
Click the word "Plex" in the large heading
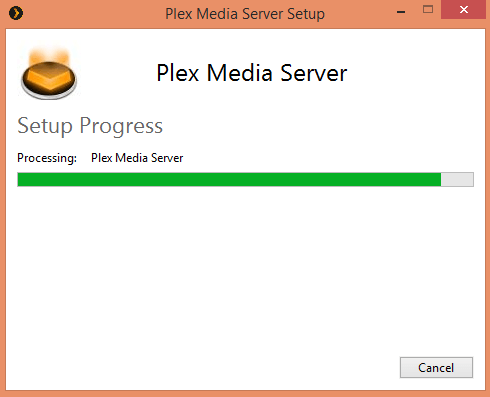[178, 73]
